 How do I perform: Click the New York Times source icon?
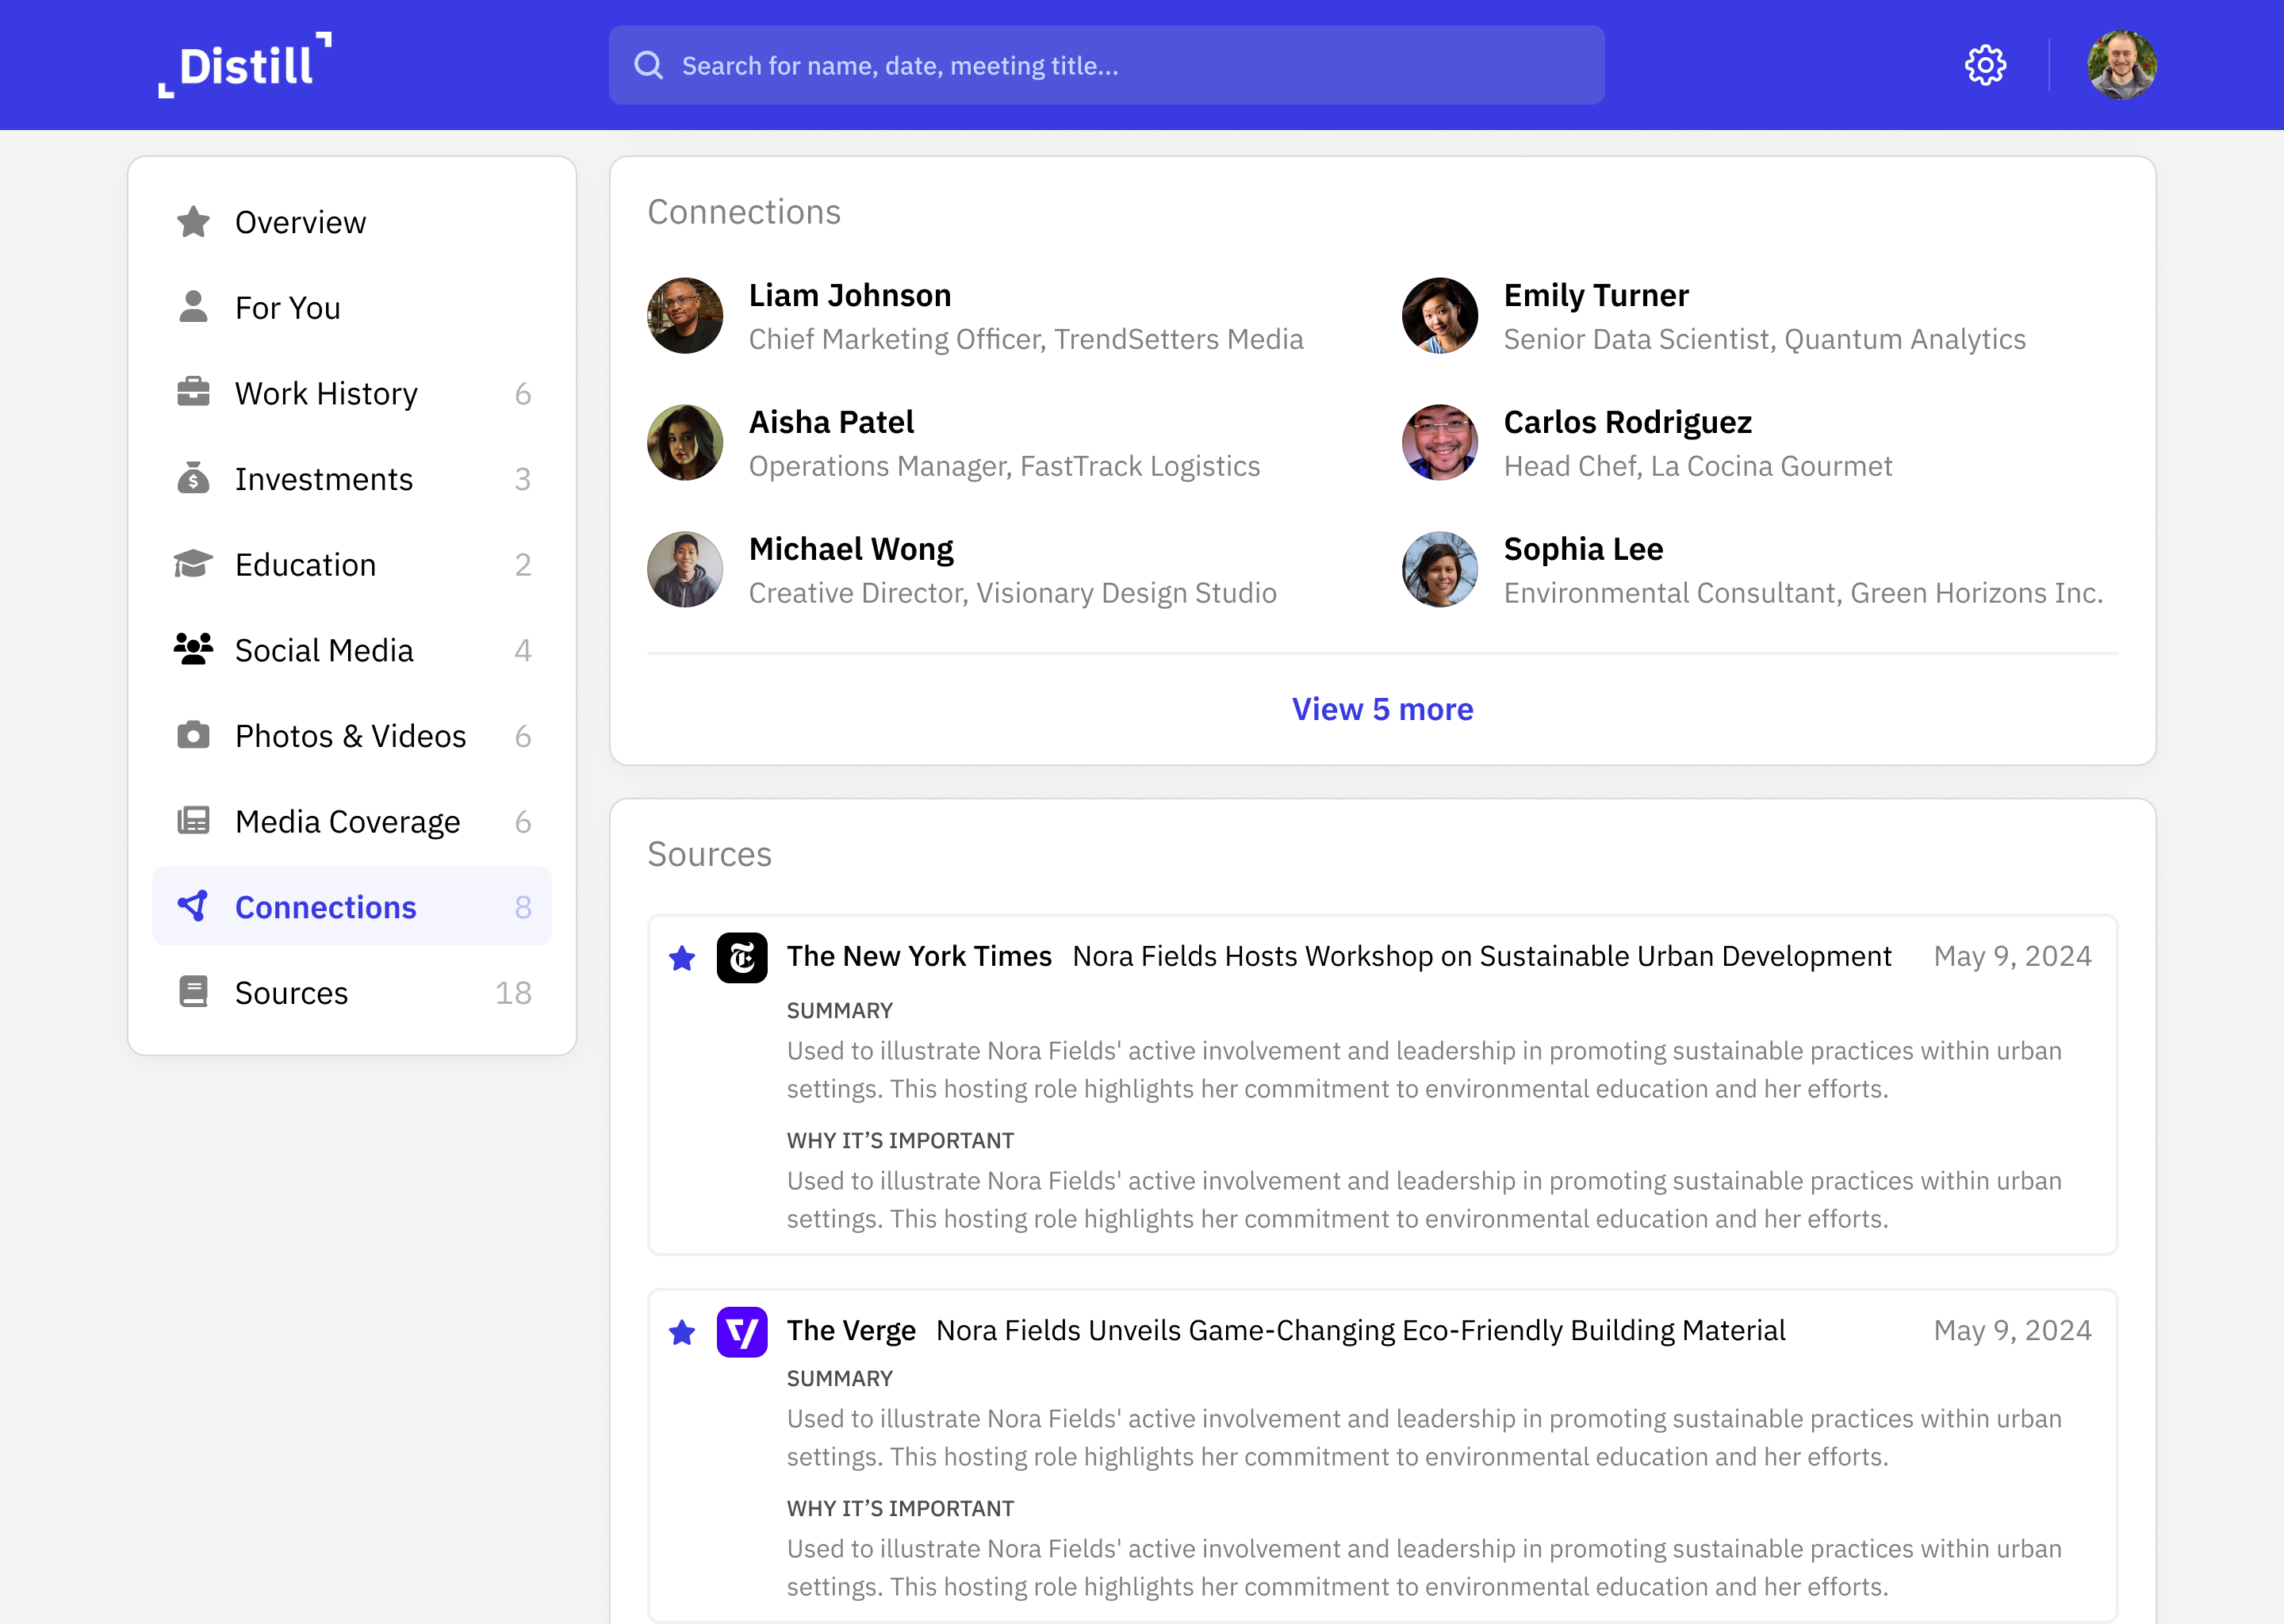pyautogui.click(x=741, y=957)
